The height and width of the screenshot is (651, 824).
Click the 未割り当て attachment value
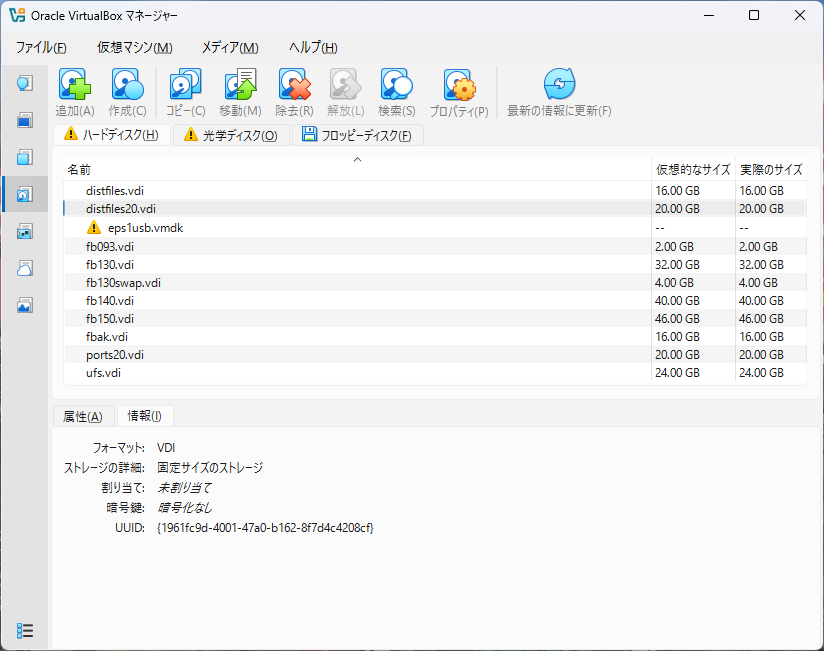[184, 488]
